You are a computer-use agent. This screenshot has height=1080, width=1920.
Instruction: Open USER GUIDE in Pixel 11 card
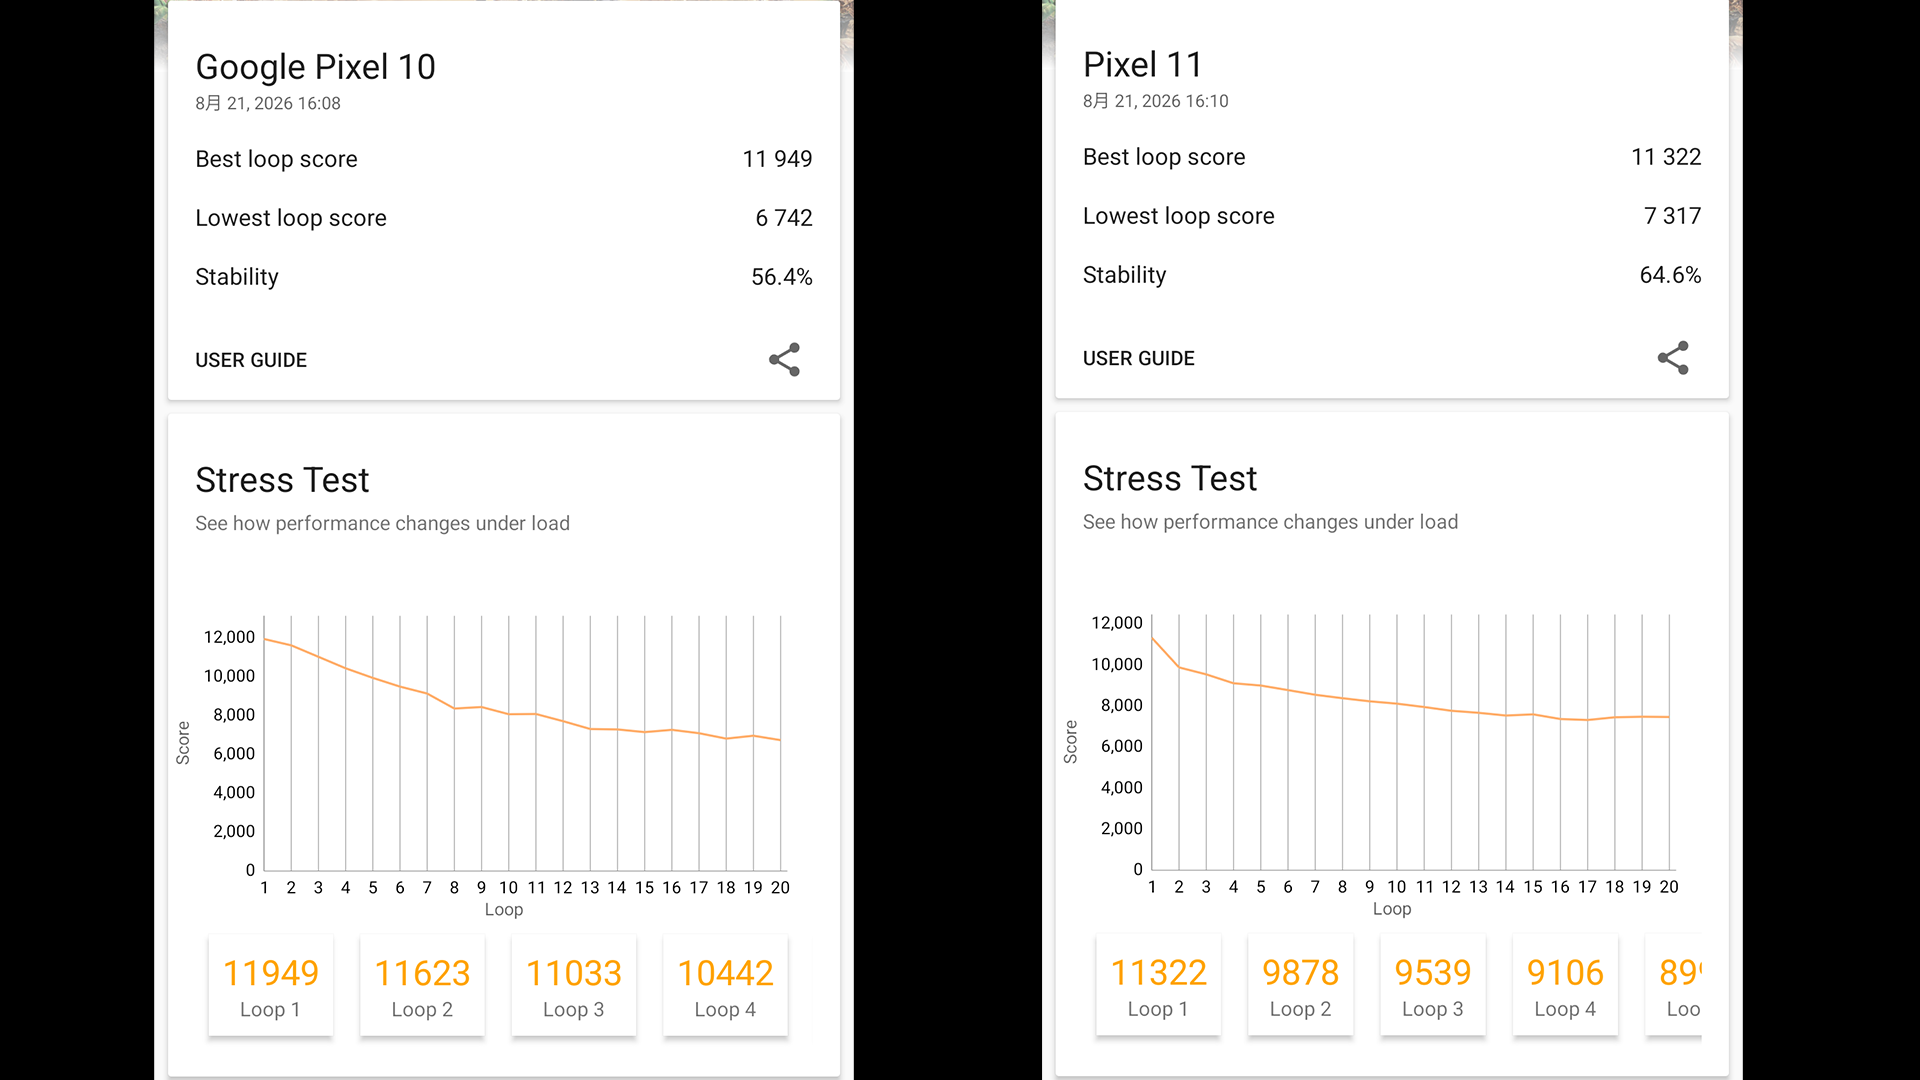click(1139, 358)
